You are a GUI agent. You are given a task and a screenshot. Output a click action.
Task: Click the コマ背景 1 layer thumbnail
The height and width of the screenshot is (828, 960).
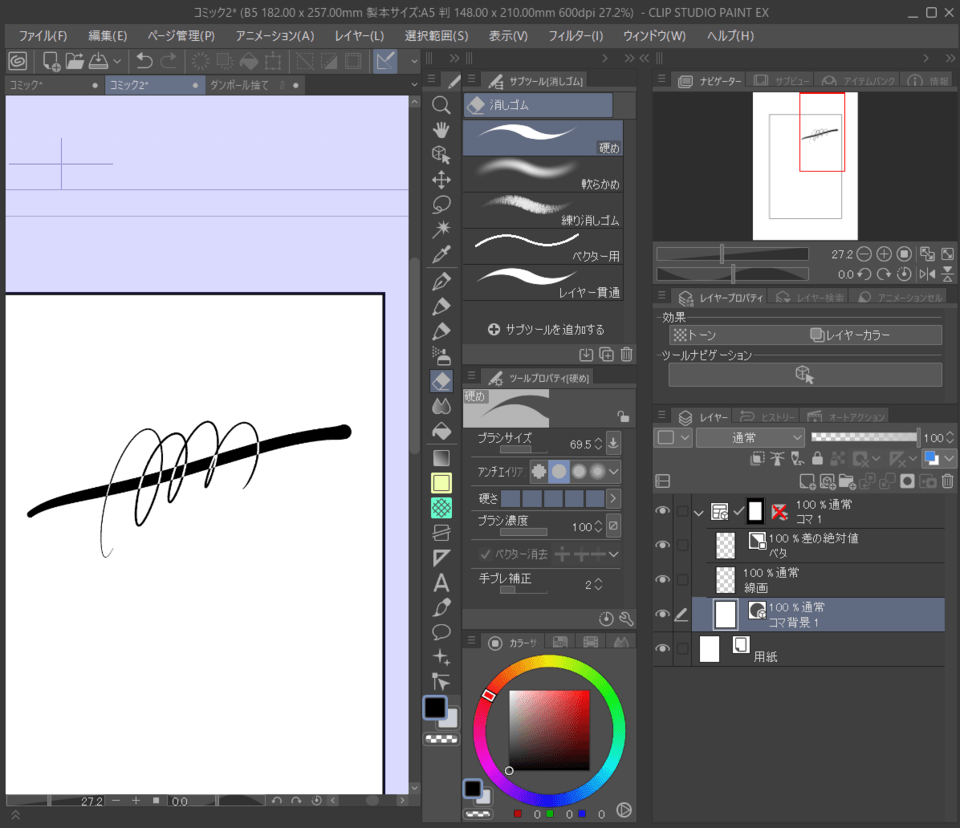coord(726,614)
